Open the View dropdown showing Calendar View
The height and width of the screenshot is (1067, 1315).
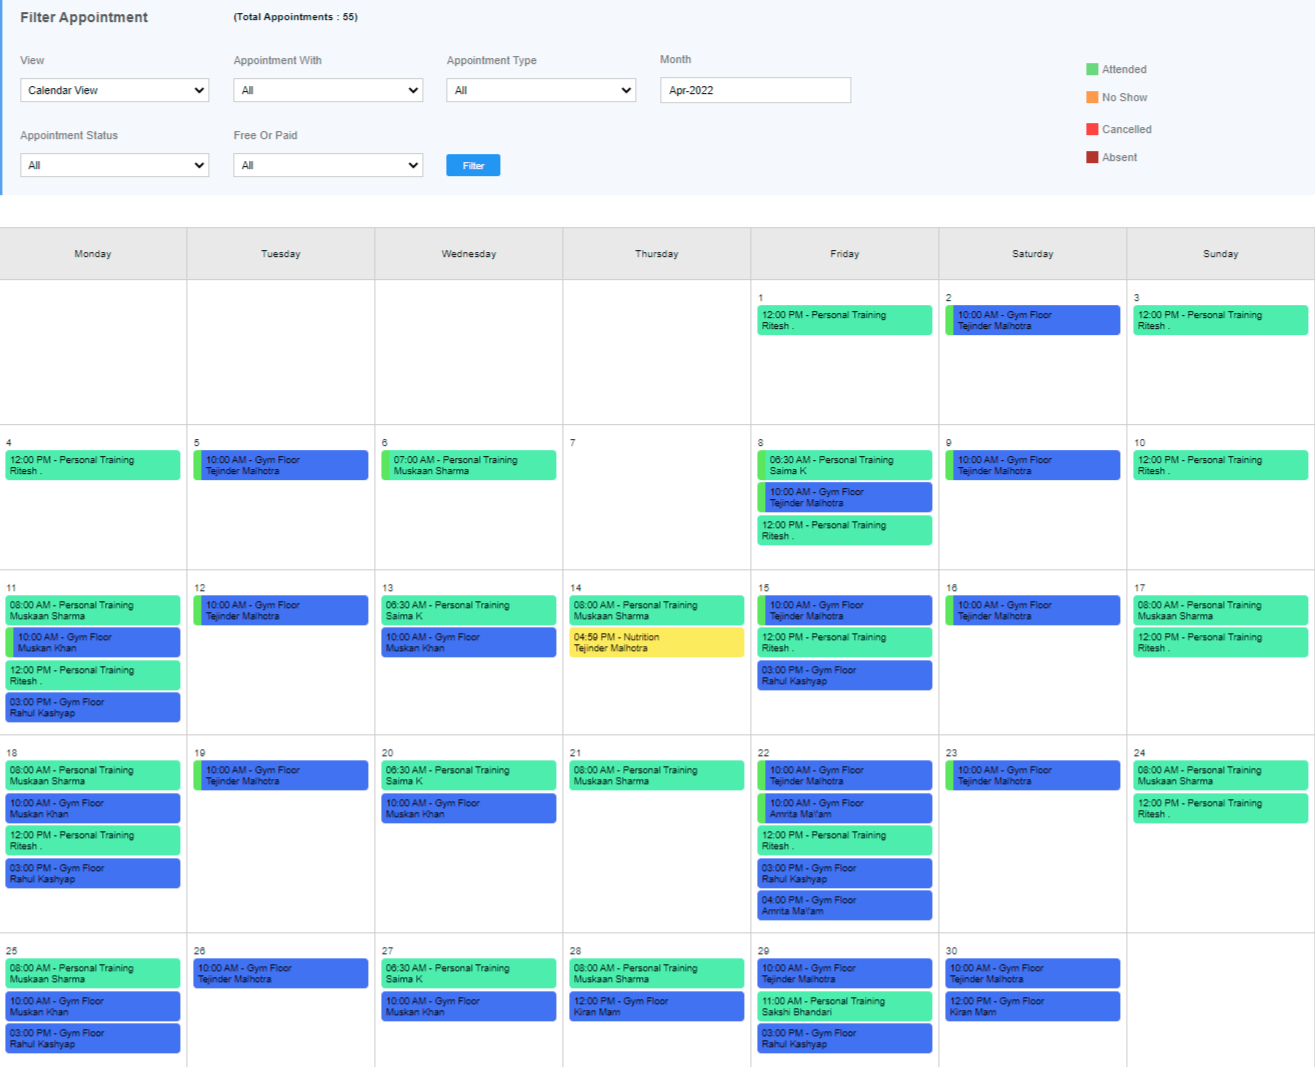pos(114,90)
